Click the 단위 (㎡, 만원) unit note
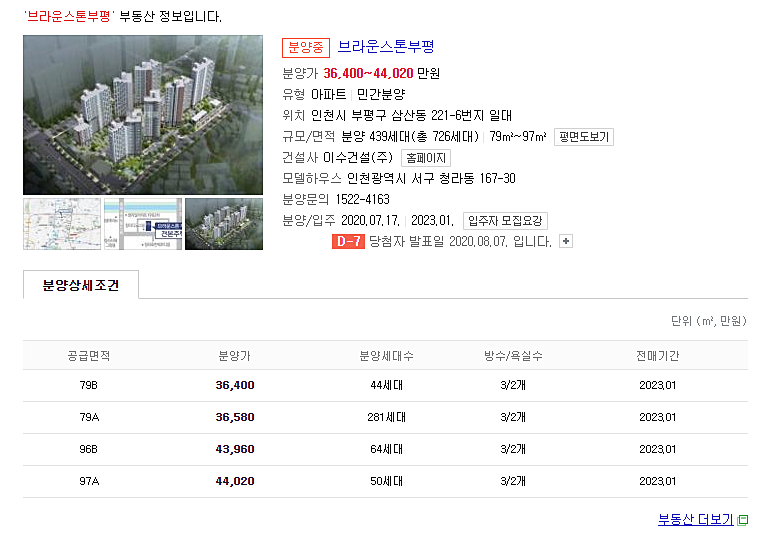Screen dimensions: 780x548 pos(709,321)
